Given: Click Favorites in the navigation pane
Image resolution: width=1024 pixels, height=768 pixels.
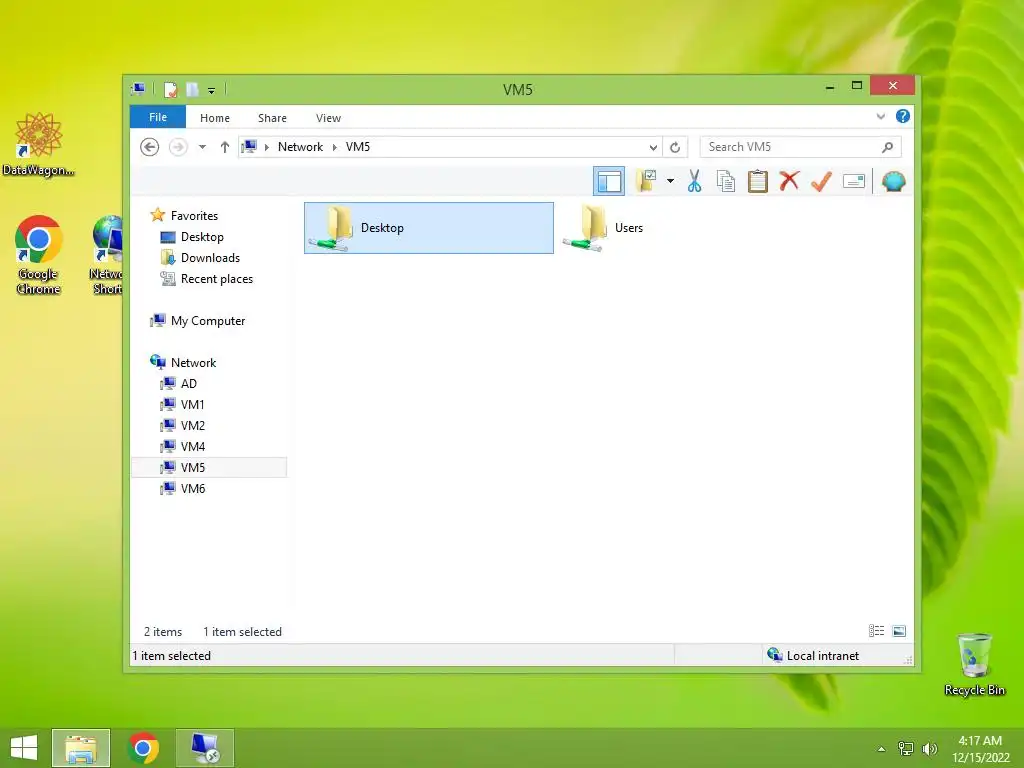Looking at the screenshot, I should [194, 216].
